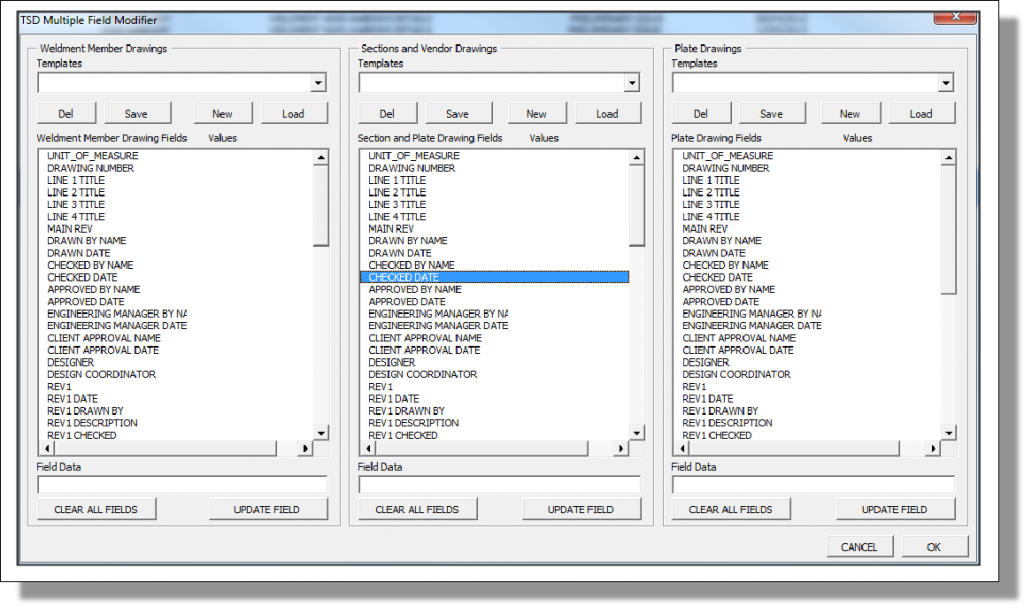Open the Weldment Member Drawings Templates dropdown
Viewport: 1024px width, 606px height.
(x=319, y=82)
